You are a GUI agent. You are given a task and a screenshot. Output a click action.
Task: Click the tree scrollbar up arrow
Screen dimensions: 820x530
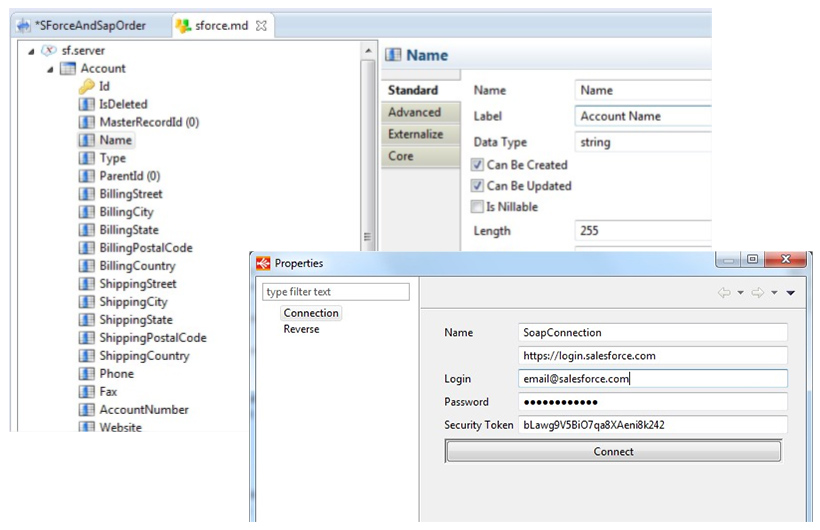click(368, 51)
